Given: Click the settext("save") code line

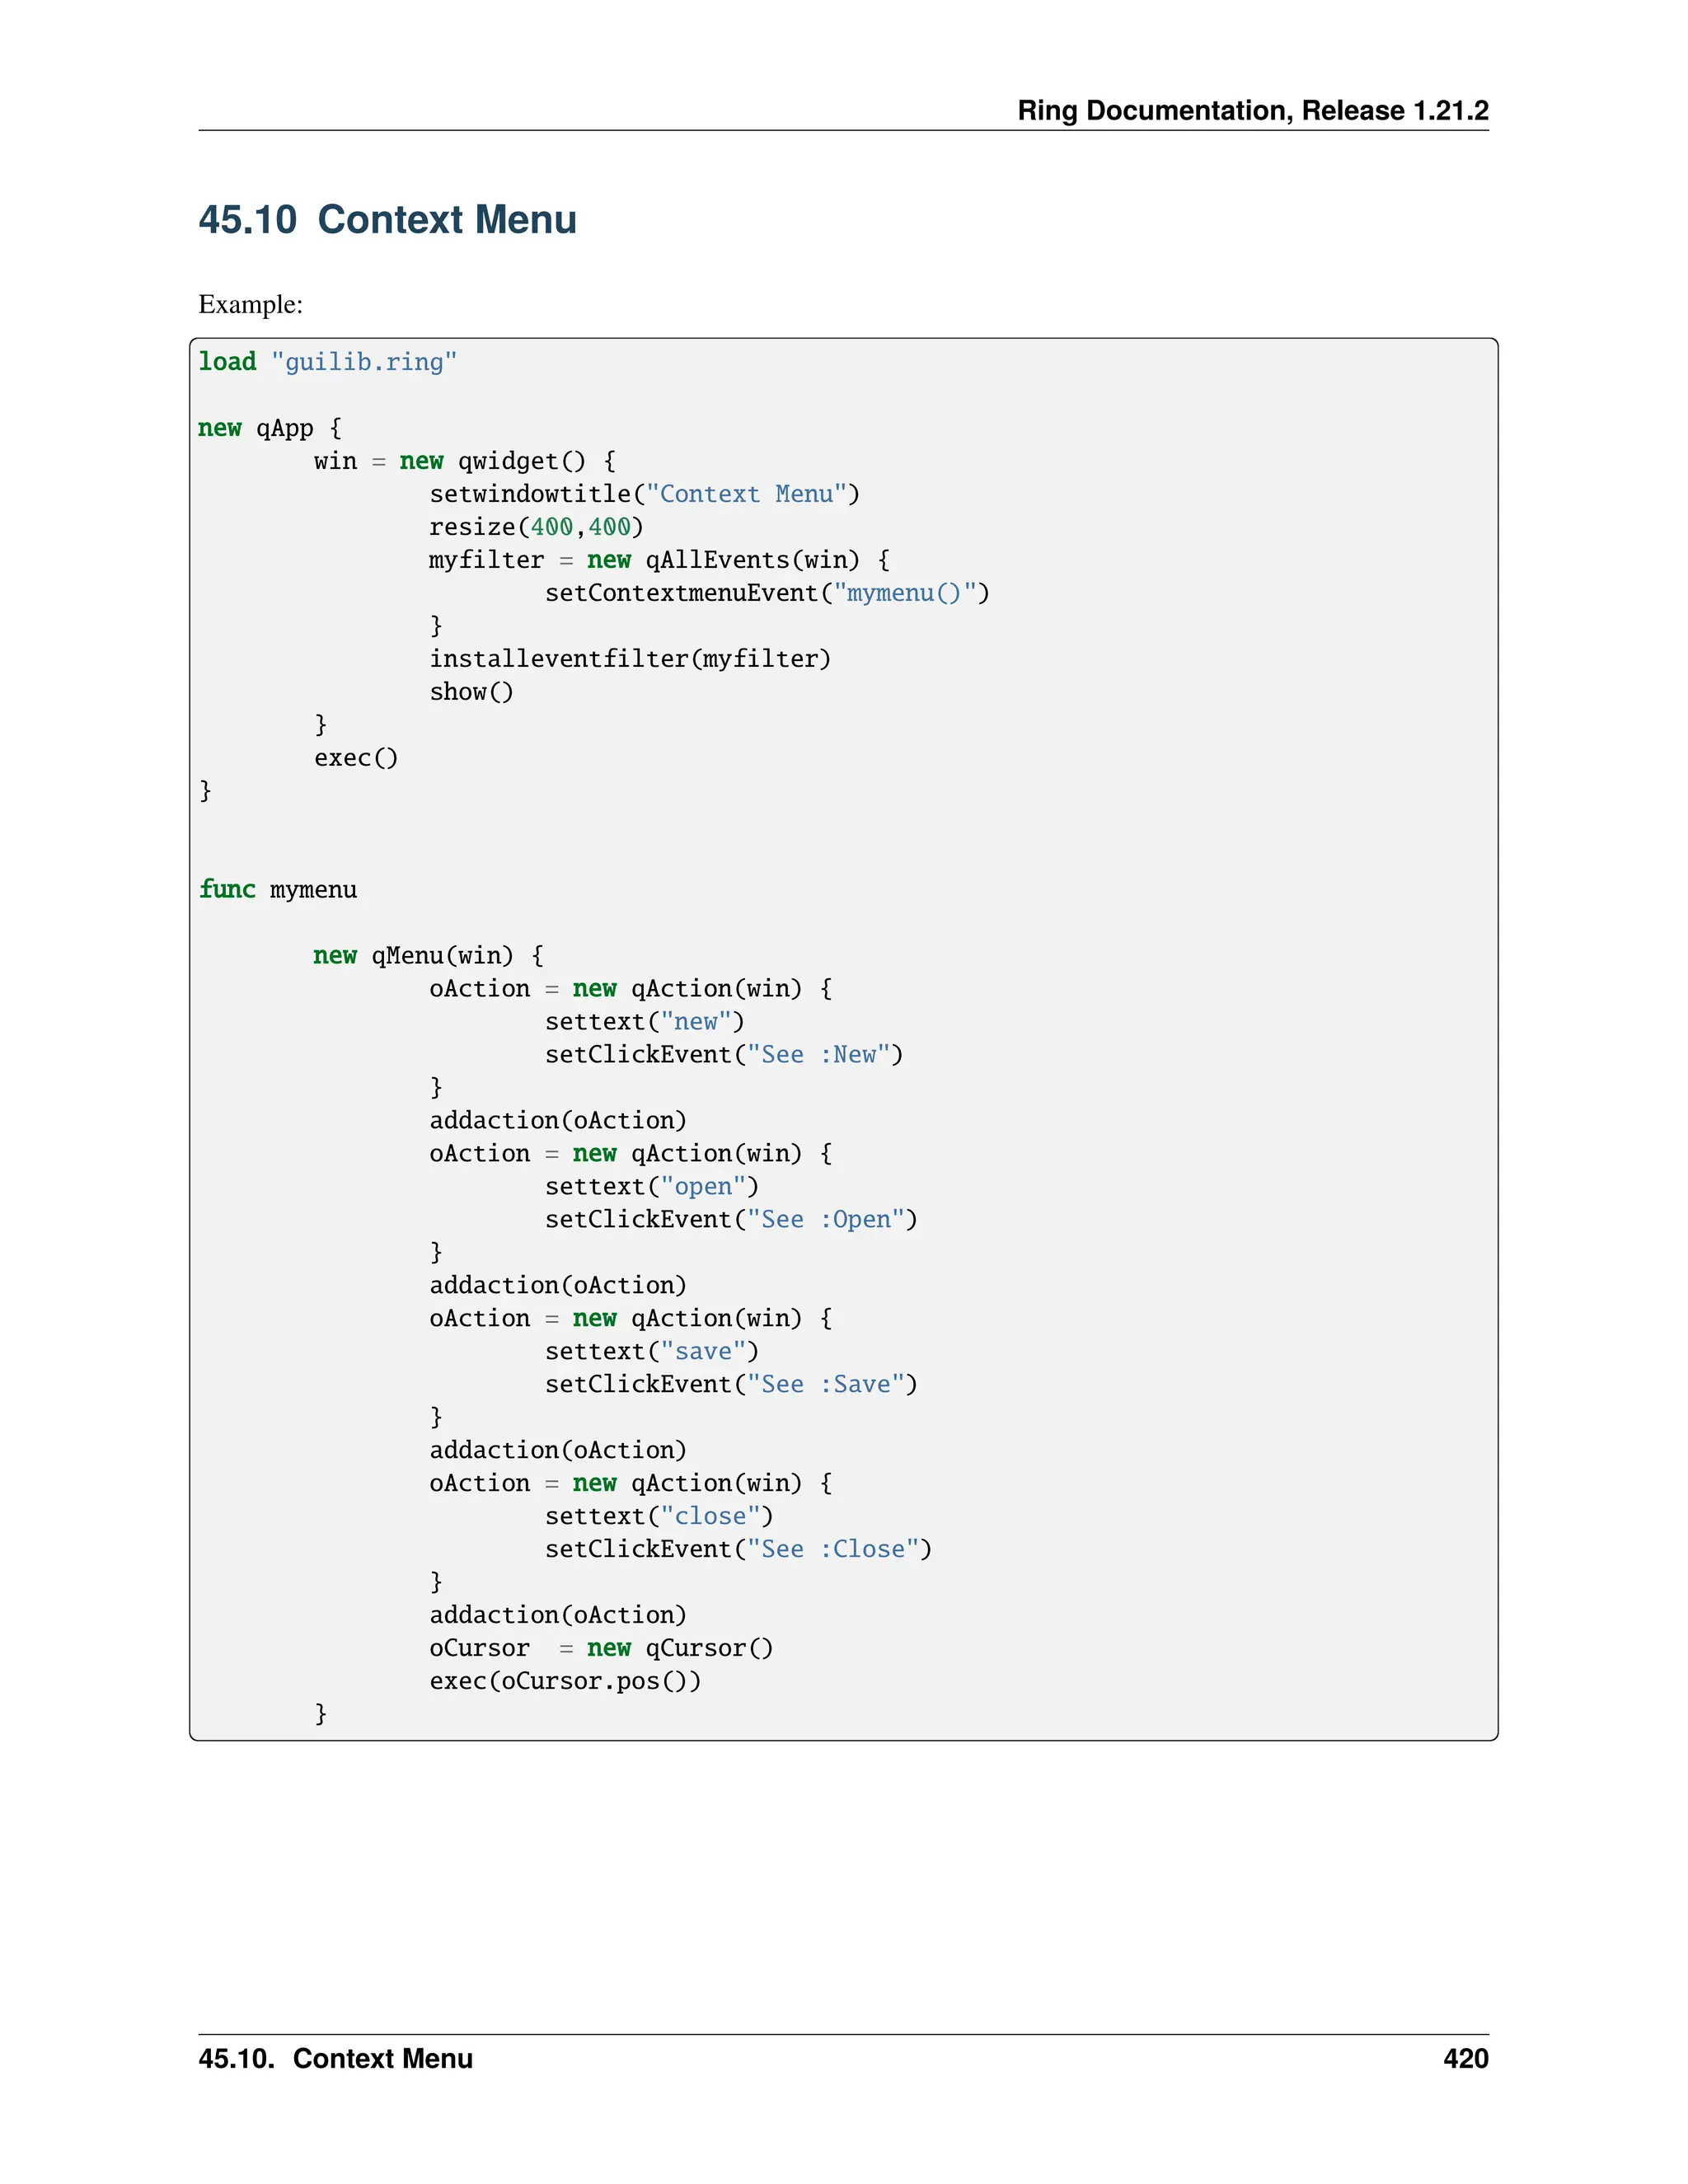Looking at the screenshot, I should pyautogui.click(x=651, y=1351).
